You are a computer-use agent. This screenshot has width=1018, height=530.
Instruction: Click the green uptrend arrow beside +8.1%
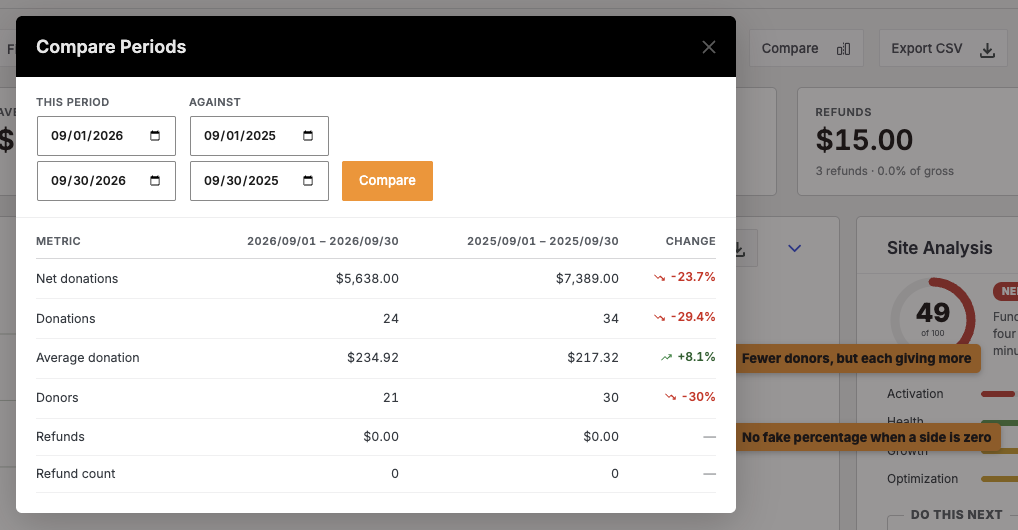[x=667, y=357]
